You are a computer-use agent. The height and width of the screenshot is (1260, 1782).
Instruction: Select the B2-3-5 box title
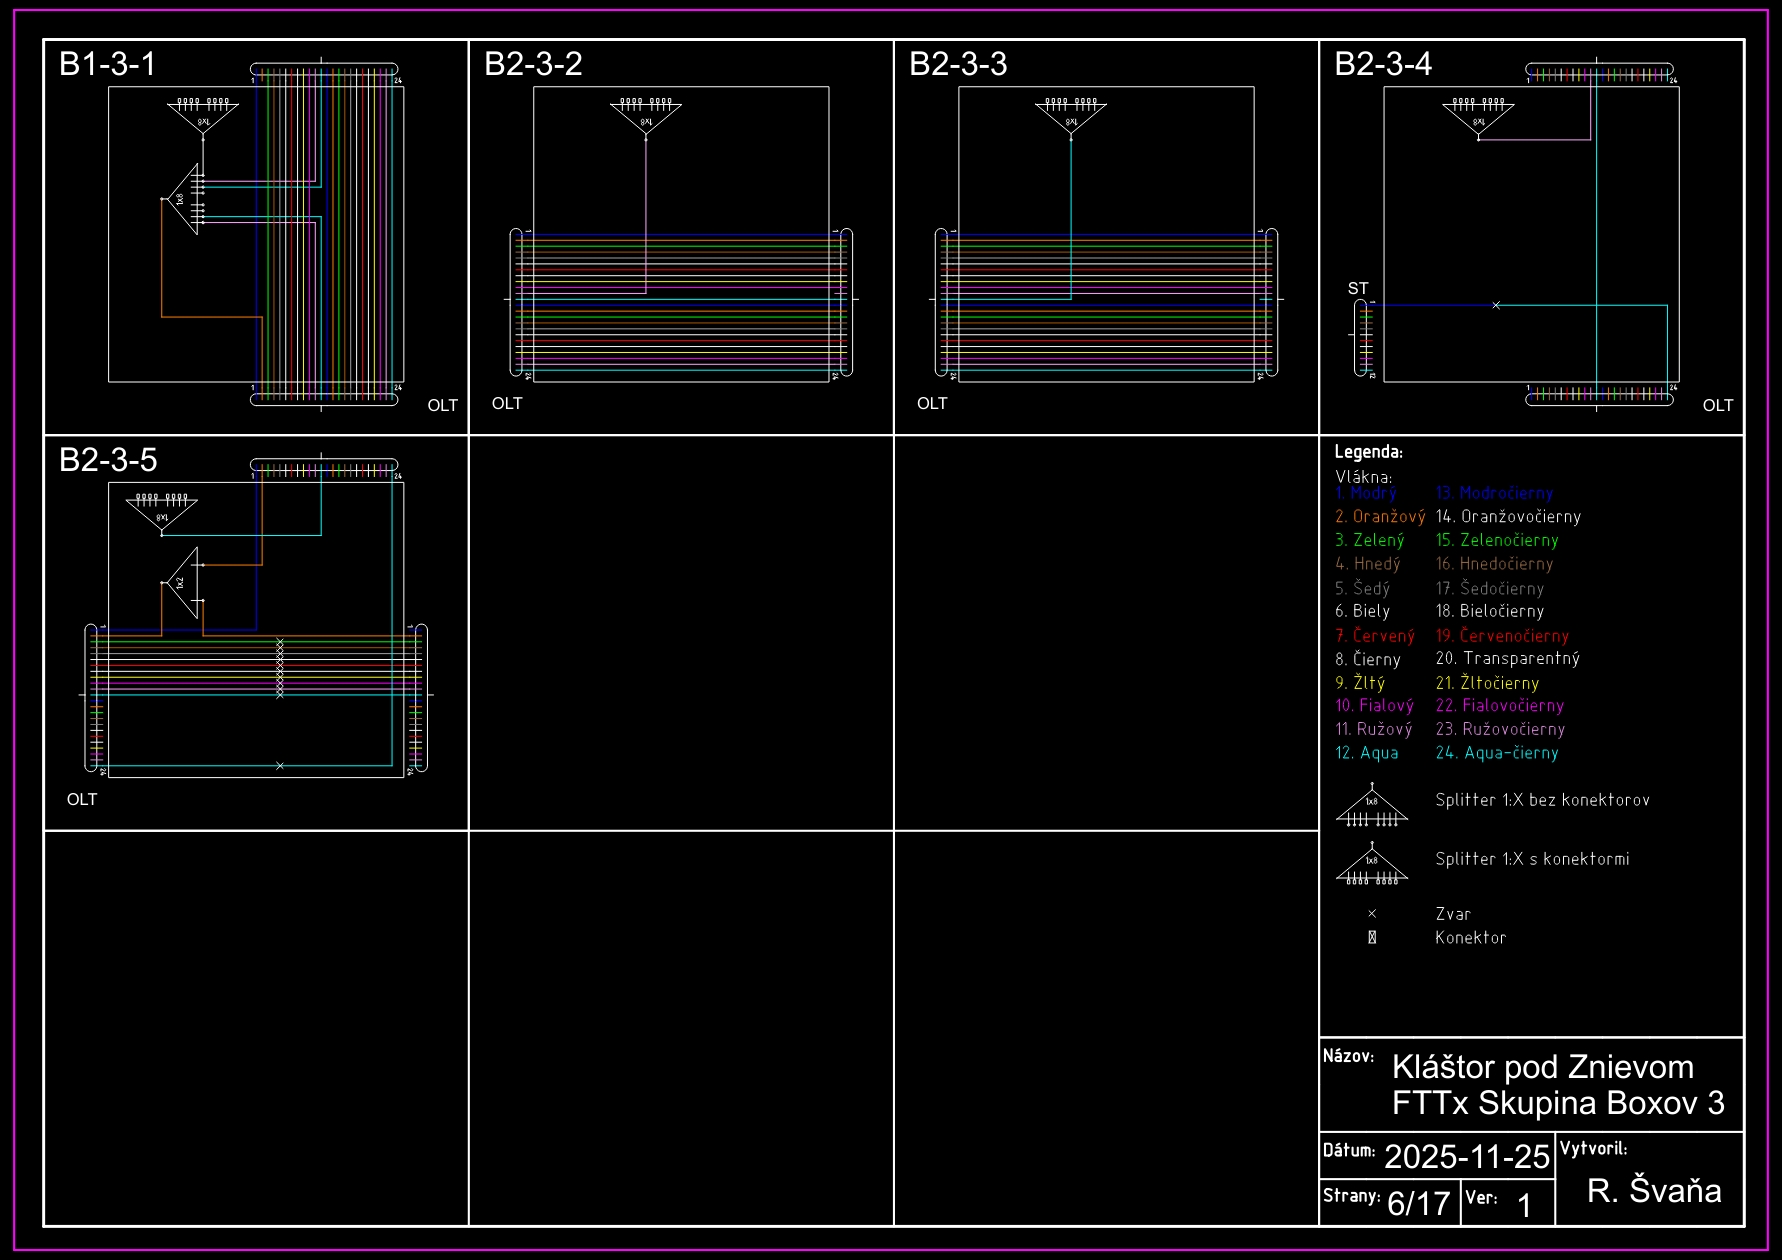108,460
